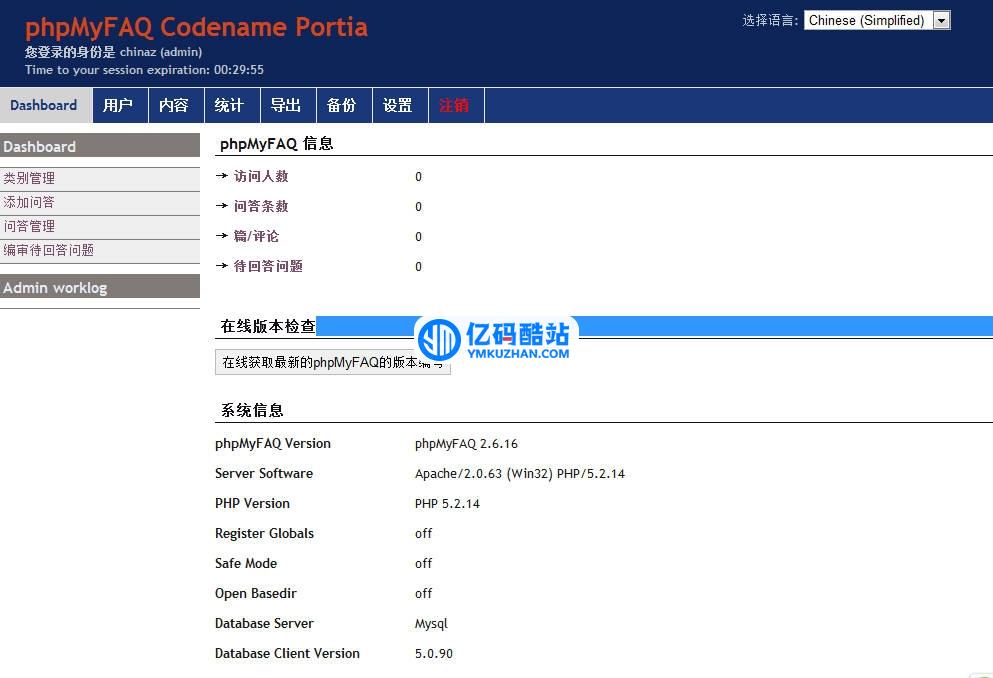This screenshot has height=678, width=993.
Task: Click the phpMyFAQ Codename Portia title
Action: click(196, 27)
